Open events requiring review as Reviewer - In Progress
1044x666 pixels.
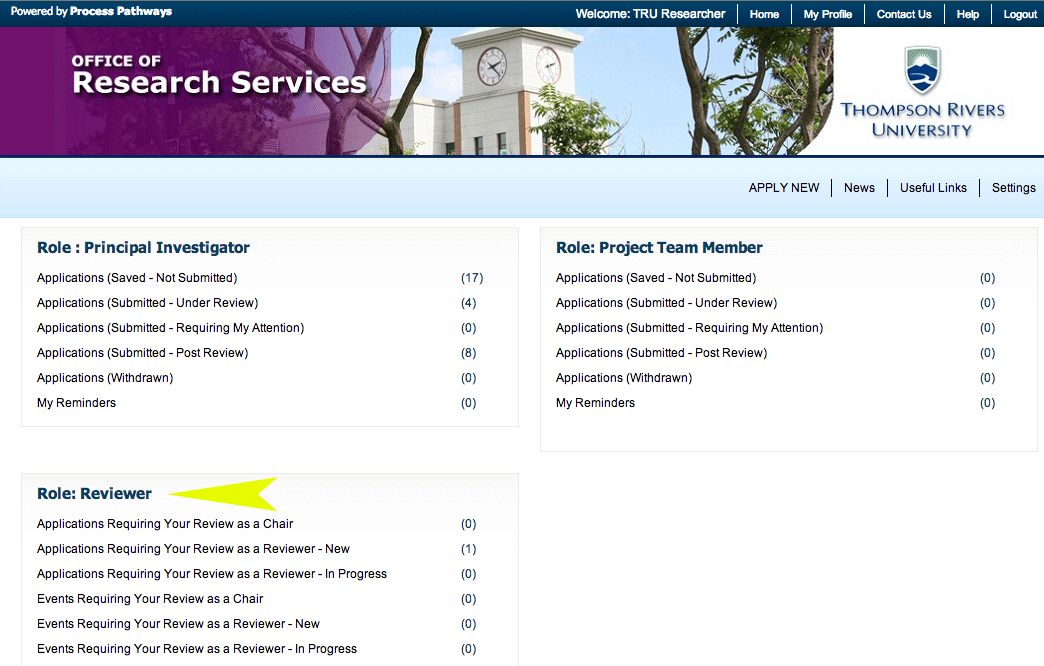click(x=197, y=649)
